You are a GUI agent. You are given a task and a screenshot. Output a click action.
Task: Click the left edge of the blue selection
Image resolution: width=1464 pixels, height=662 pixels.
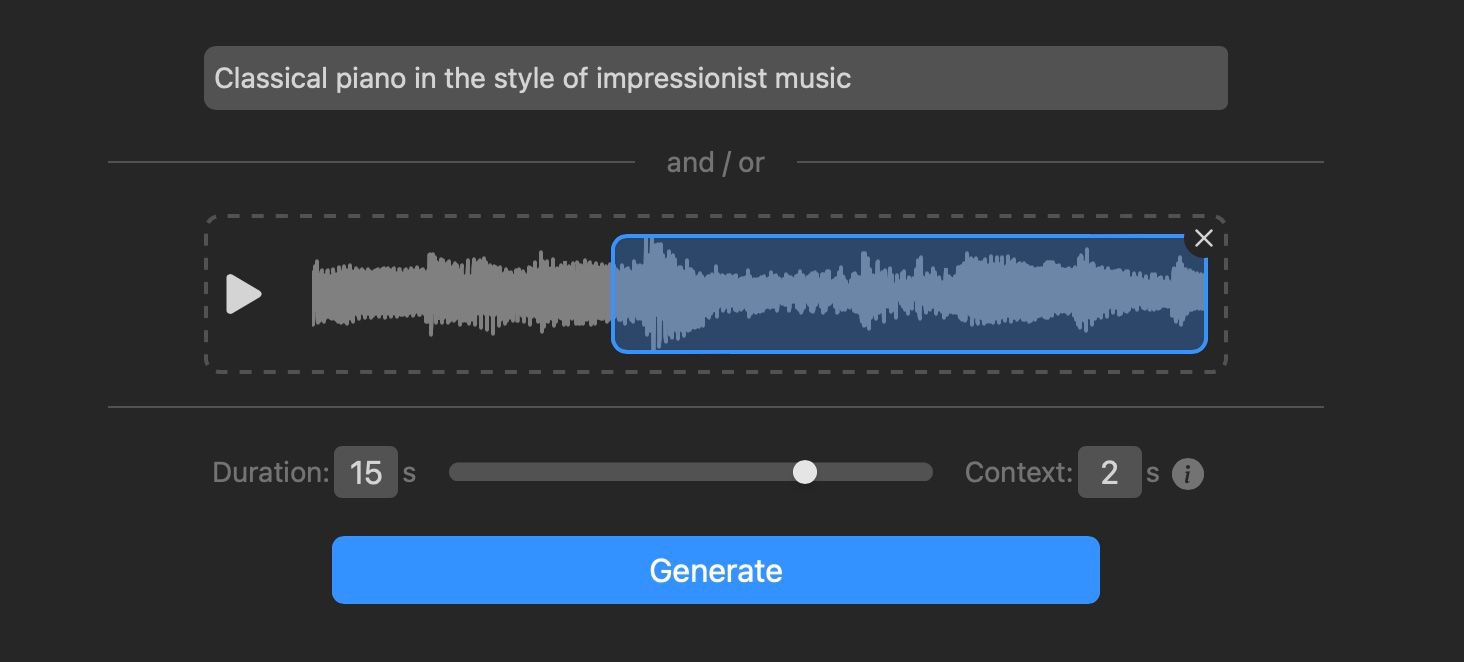618,294
